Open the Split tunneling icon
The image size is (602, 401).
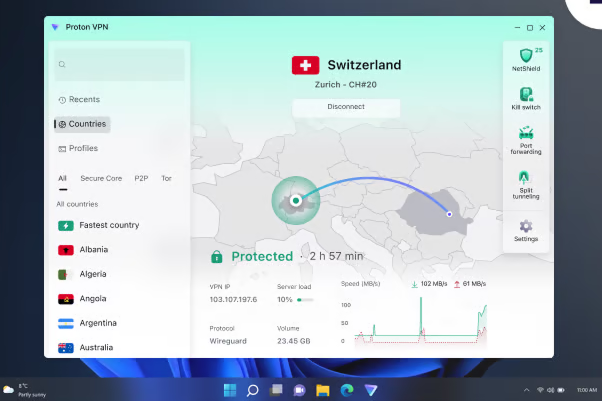[x=524, y=178]
